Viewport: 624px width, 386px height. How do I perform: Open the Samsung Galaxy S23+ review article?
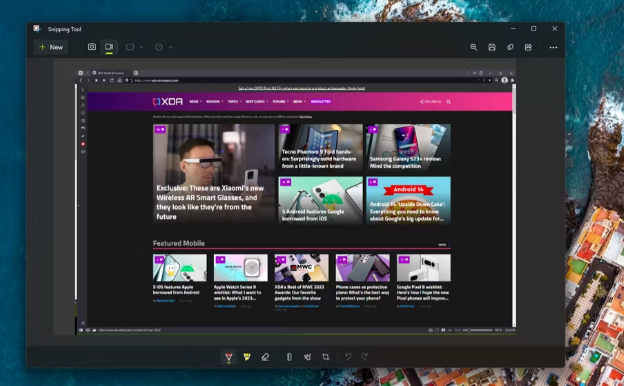click(x=408, y=148)
